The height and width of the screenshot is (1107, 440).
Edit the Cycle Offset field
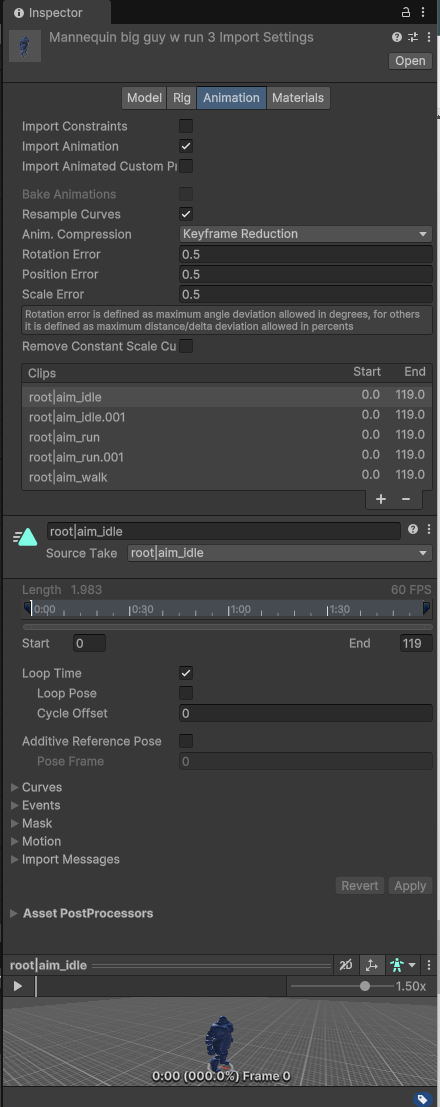pos(306,713)
